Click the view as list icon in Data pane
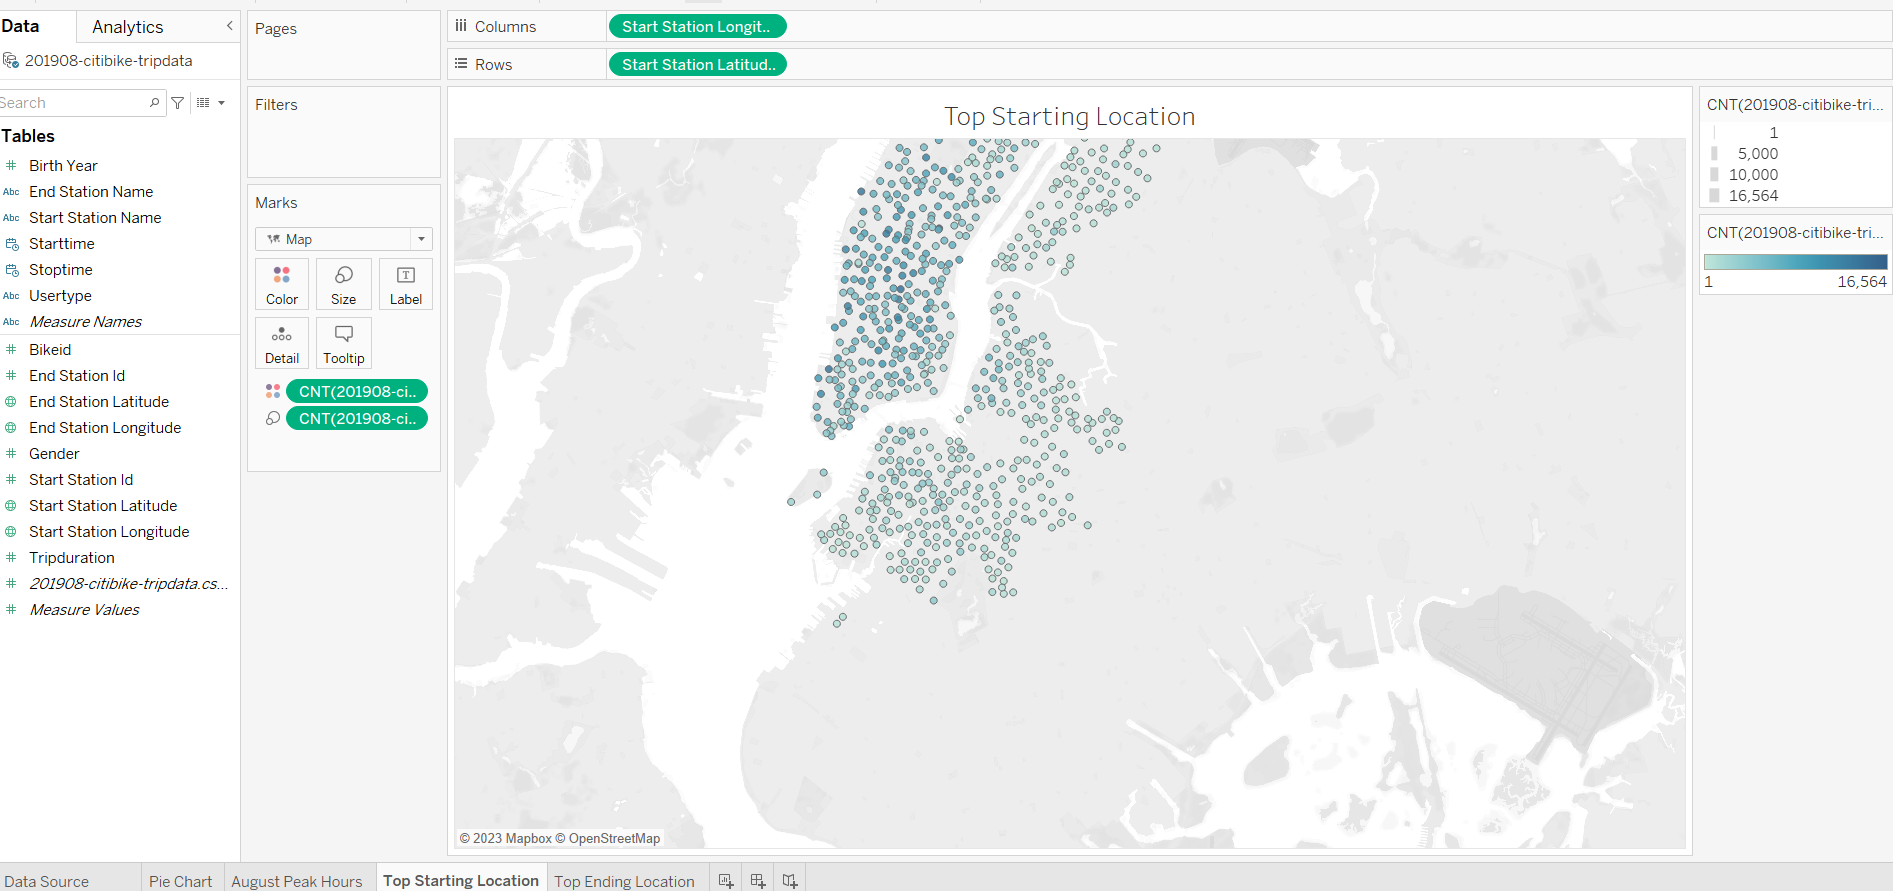 [203, 102]
